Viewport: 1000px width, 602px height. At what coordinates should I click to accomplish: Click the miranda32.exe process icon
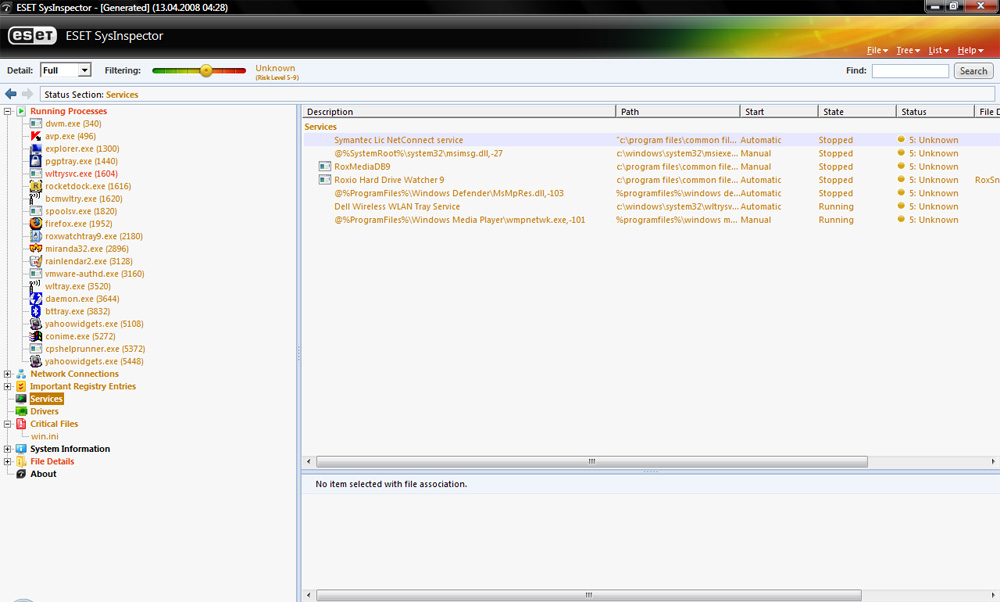click(36, 249)
